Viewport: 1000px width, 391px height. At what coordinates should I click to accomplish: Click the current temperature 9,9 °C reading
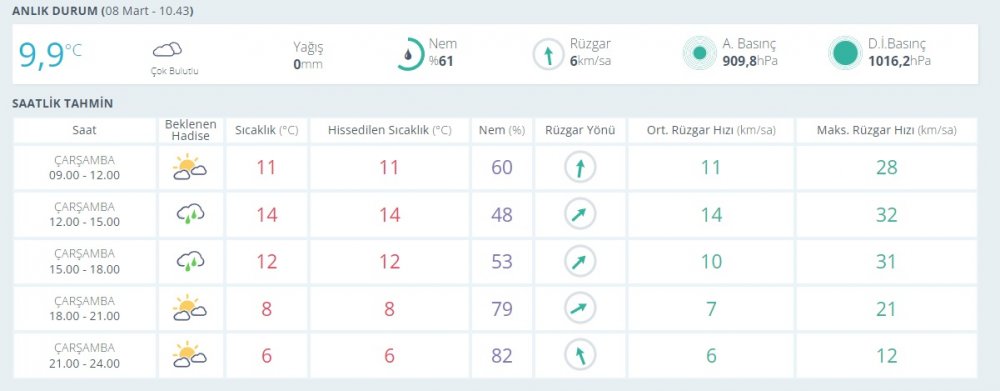point(50,54)
